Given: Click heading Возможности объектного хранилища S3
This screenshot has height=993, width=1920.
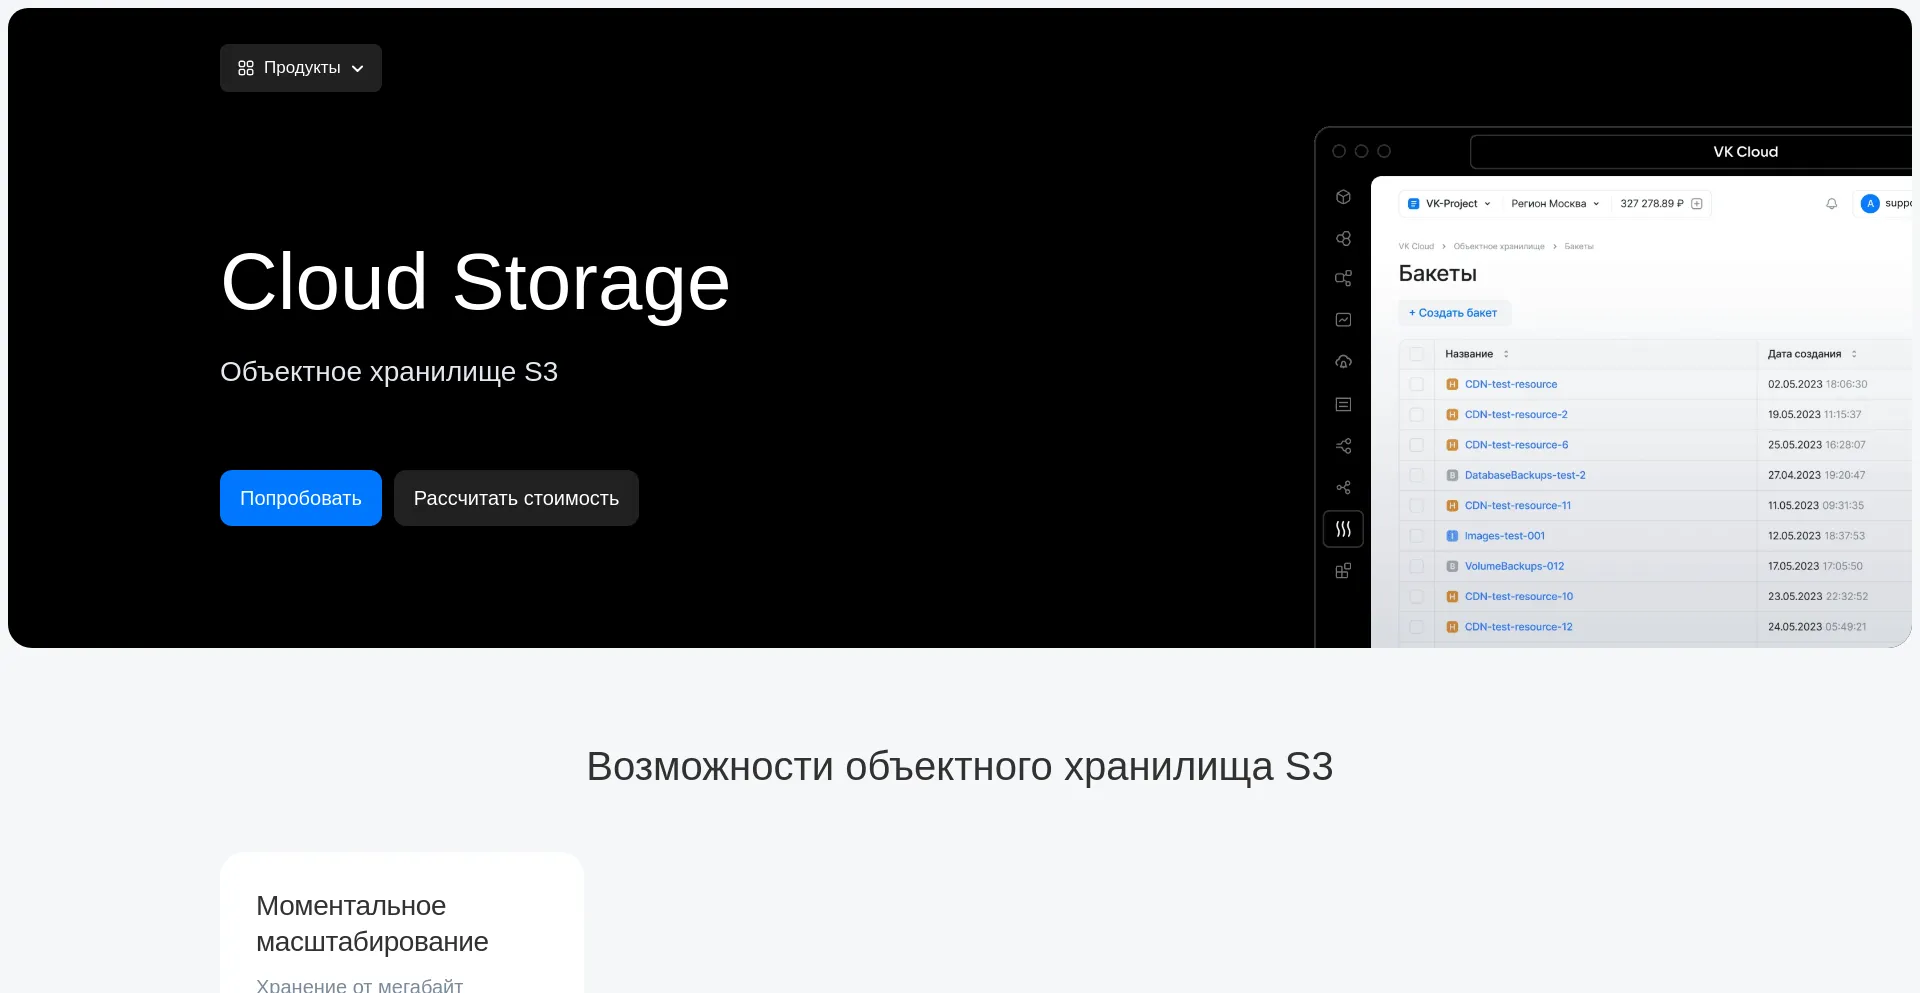Looking at the screenshot, I should click(x=960, y=767).
